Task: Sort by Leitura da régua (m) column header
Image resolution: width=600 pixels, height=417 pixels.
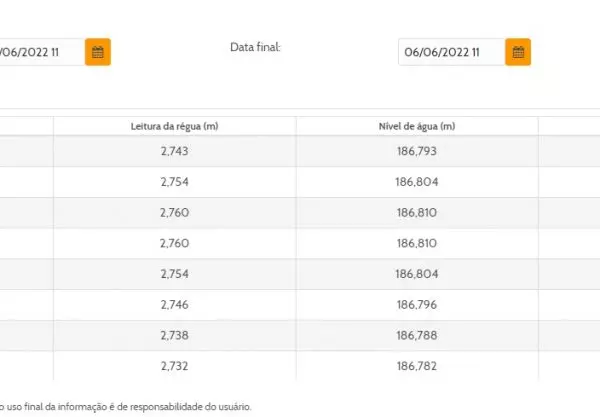Action: tap(174, 126)
